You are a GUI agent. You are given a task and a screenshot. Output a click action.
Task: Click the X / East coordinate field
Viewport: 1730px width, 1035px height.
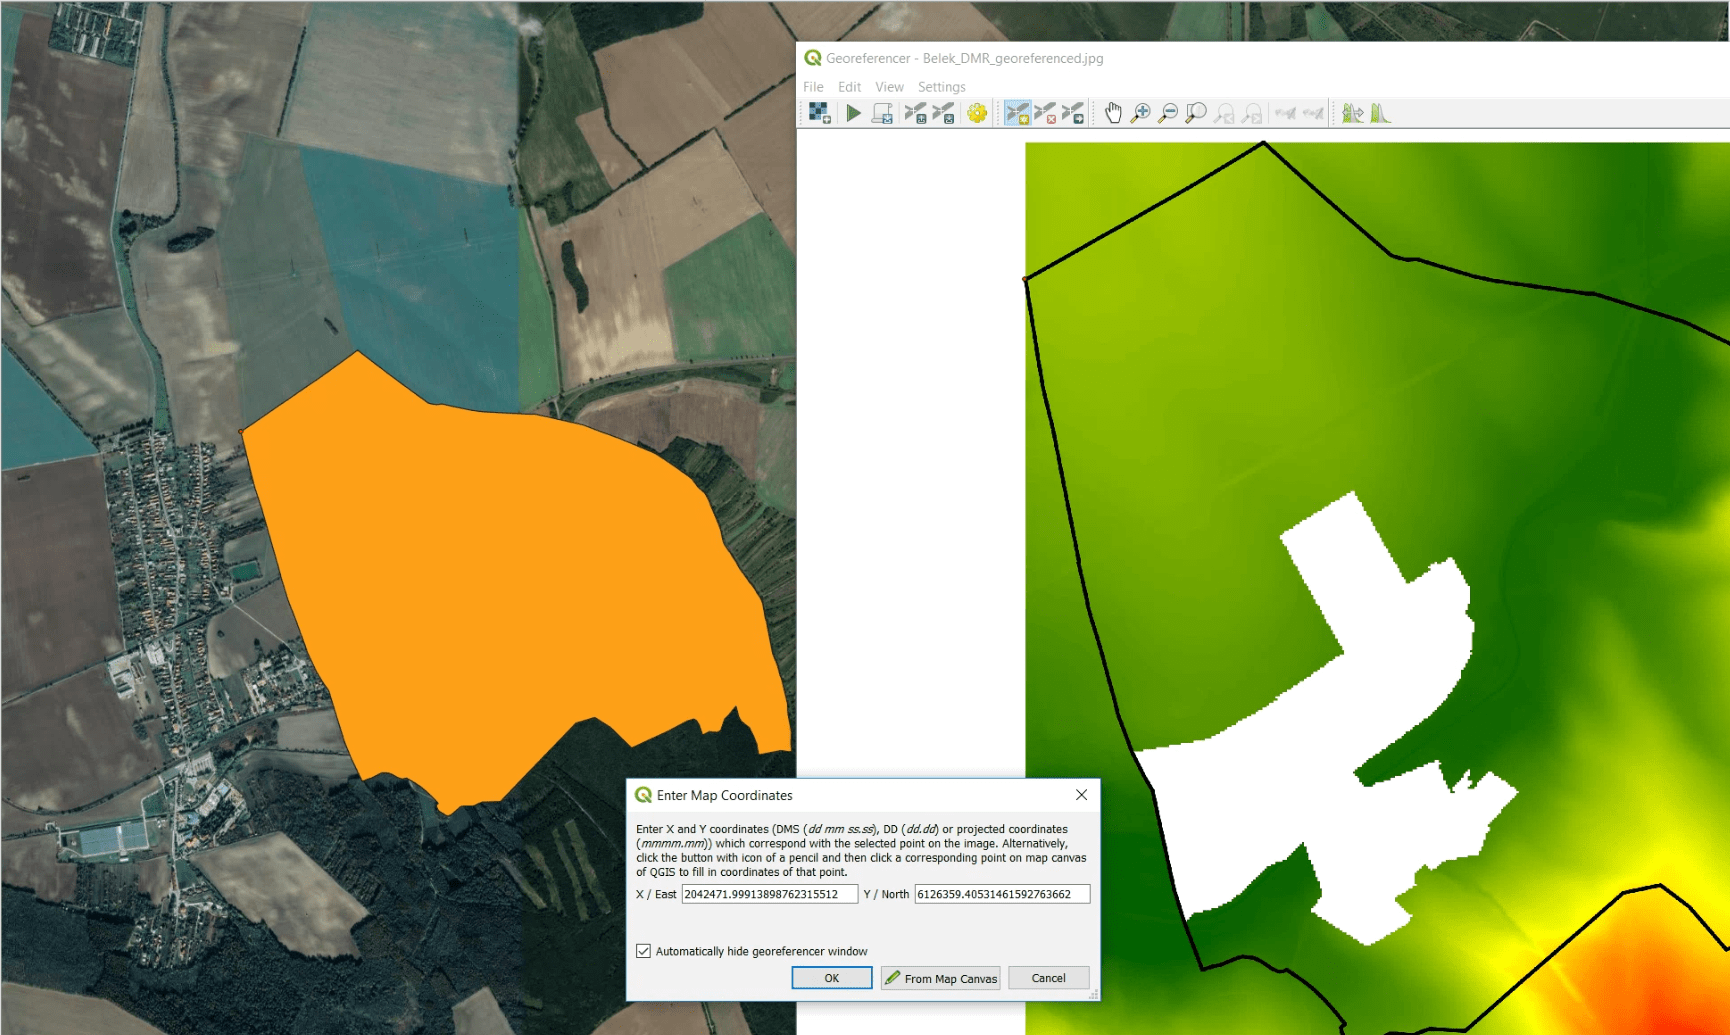tap(769, 894)
